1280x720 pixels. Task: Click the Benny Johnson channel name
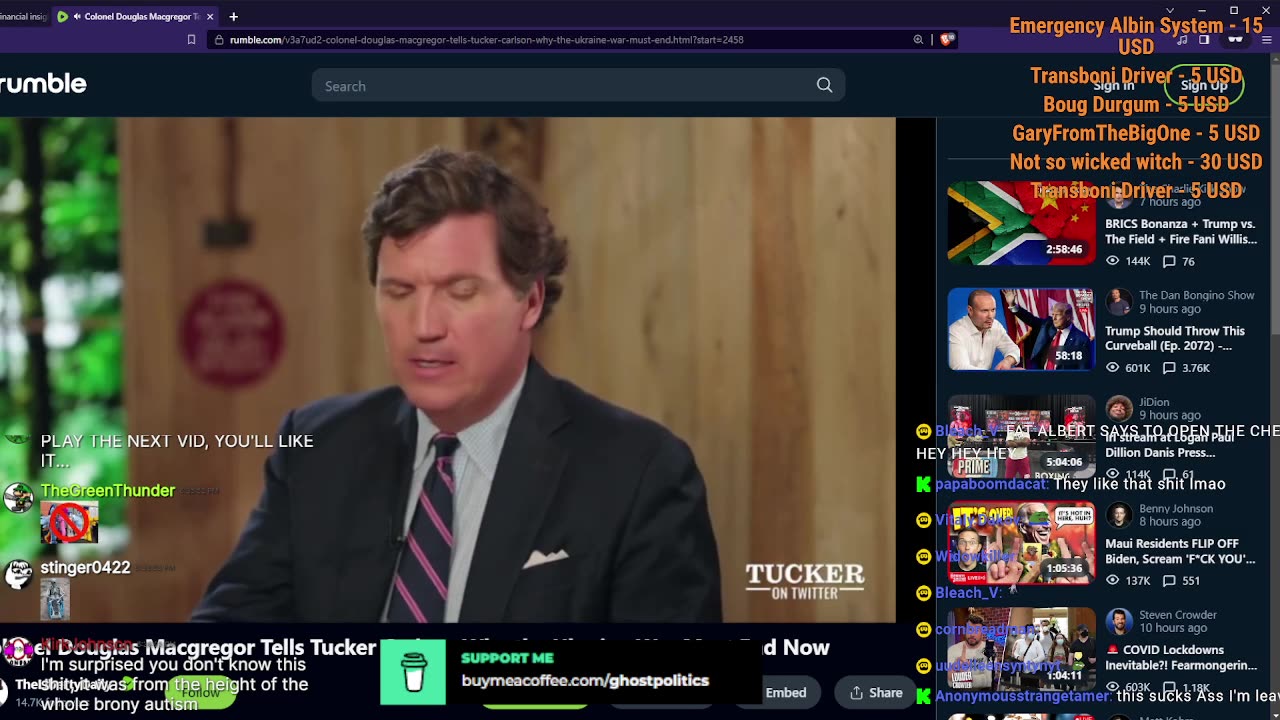pos(1176,508)
